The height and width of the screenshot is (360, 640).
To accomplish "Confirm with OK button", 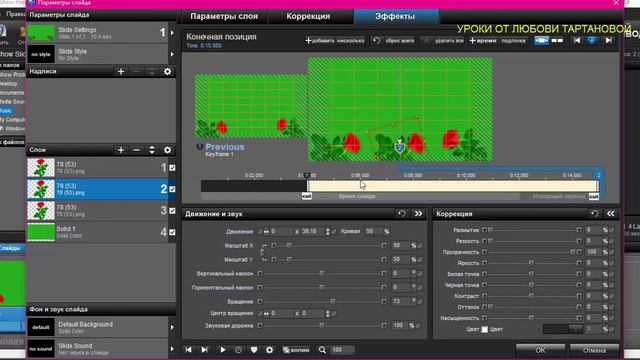I will tap(540, 350).
